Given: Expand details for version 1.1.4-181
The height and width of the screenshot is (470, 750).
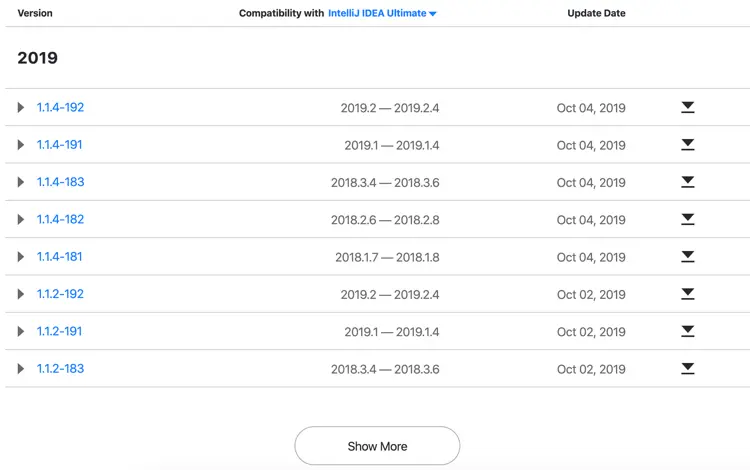Looking at the screenshot, I should click(21, 257).
